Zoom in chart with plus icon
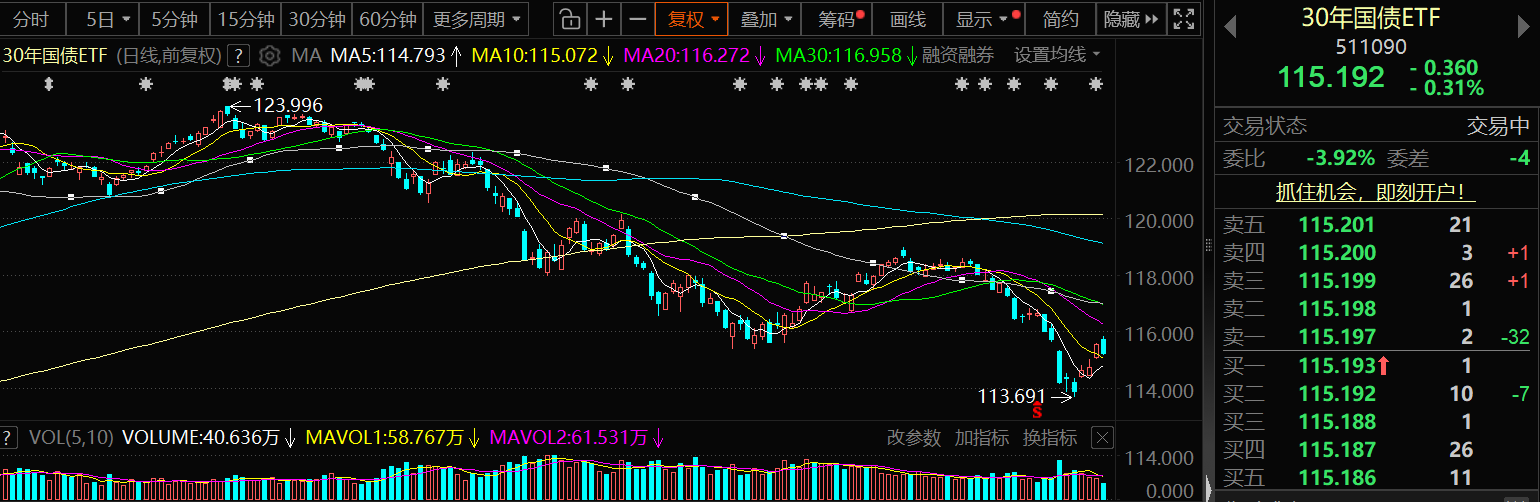1540x502 pixels. pyautogui.click(x=603, y=19)
